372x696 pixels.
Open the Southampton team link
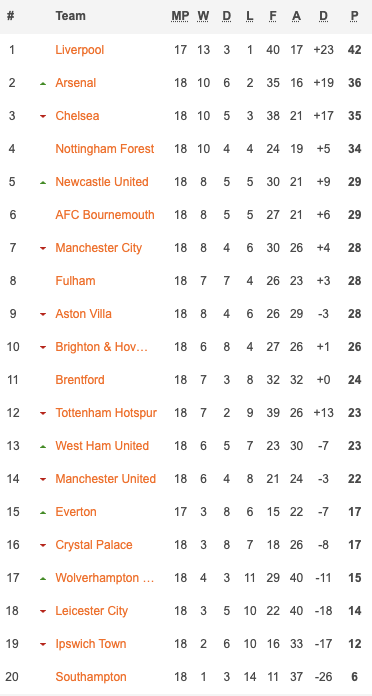91,677
